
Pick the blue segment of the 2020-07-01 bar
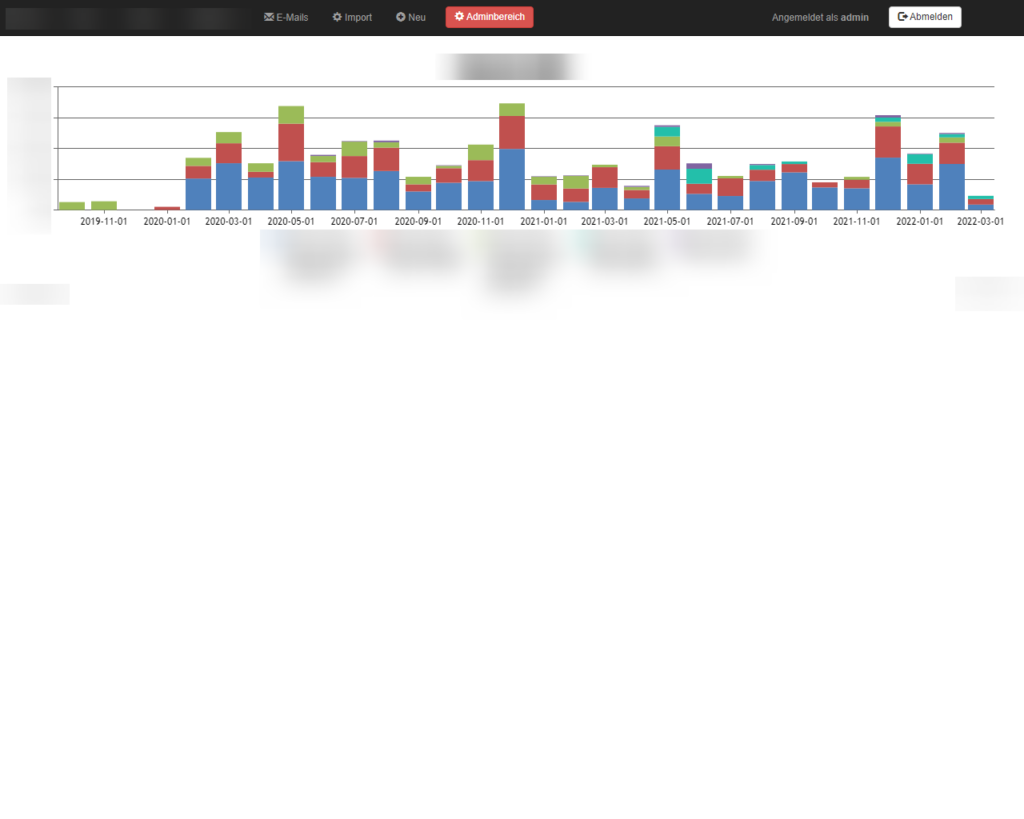click(x=354, y=194)
